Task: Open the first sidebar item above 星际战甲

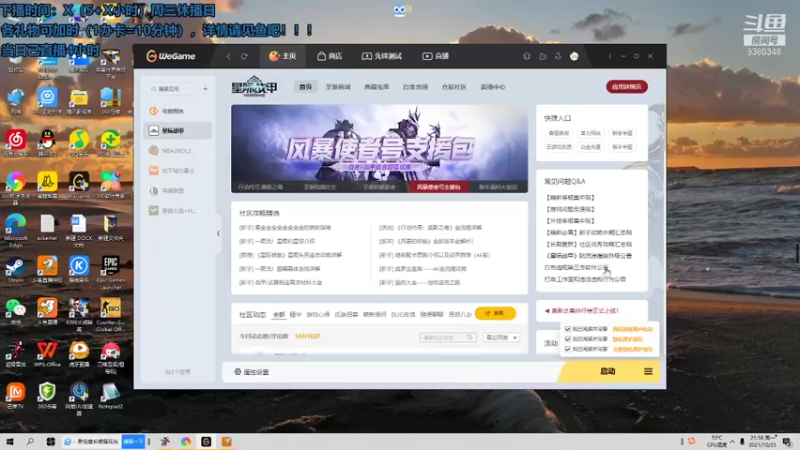Action: [178, 111]
